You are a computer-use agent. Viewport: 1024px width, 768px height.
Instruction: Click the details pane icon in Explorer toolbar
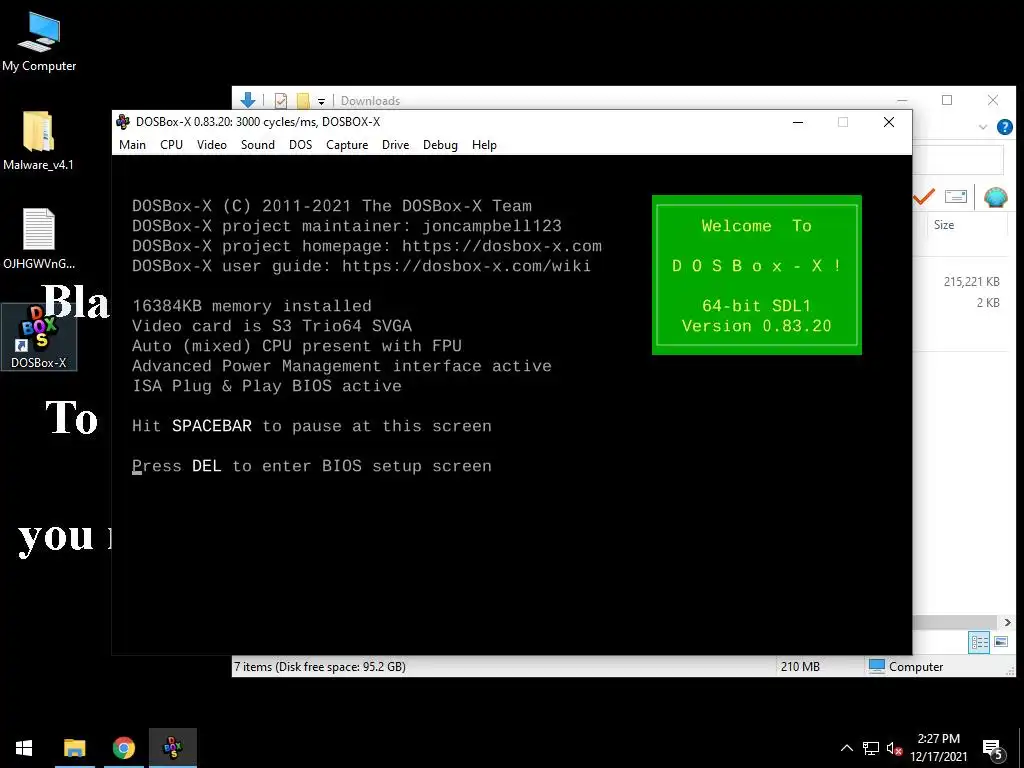pyautogui.click(x=955, y=196)
